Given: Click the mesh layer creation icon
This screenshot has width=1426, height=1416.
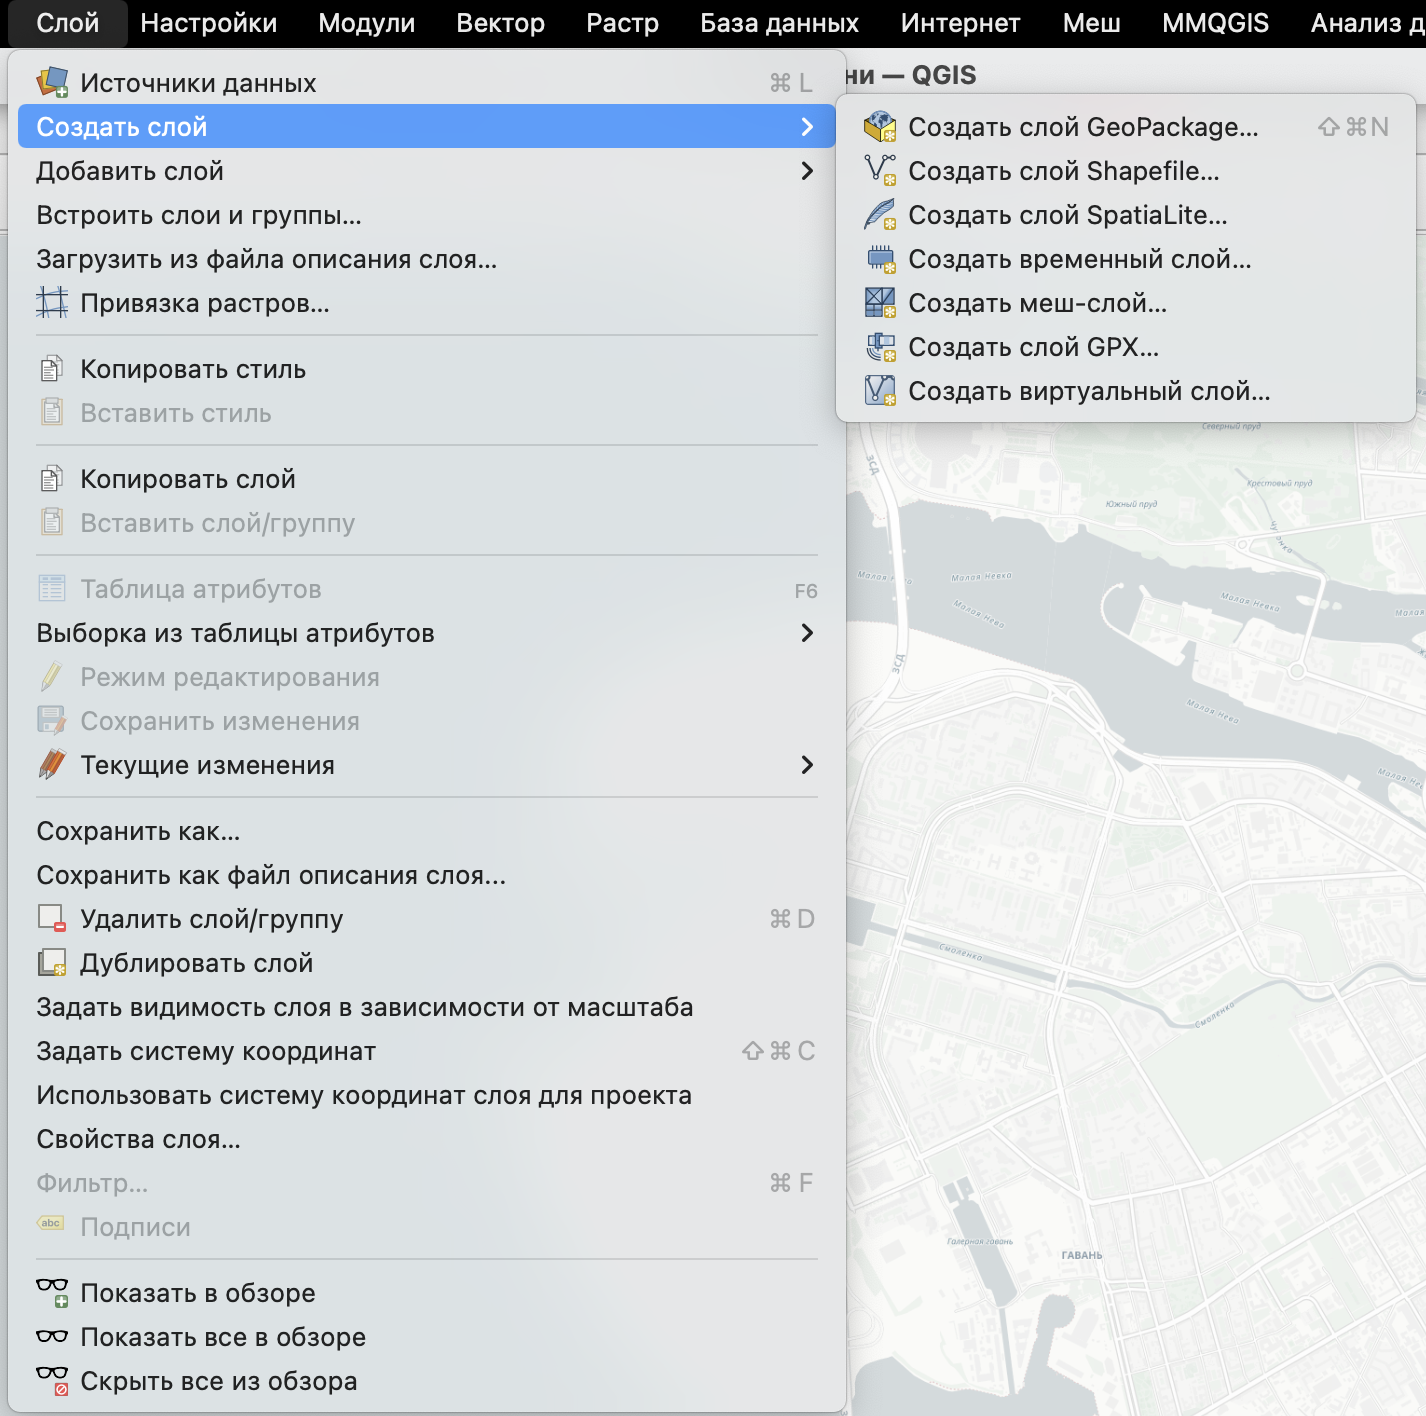Looking at the screenshot, I should point(880,303).
